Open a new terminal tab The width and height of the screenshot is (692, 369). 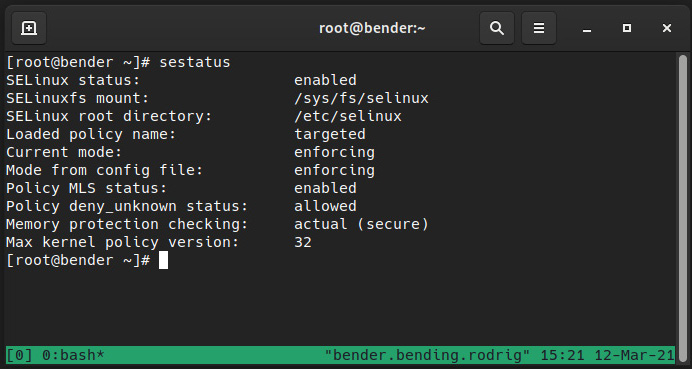29,28
